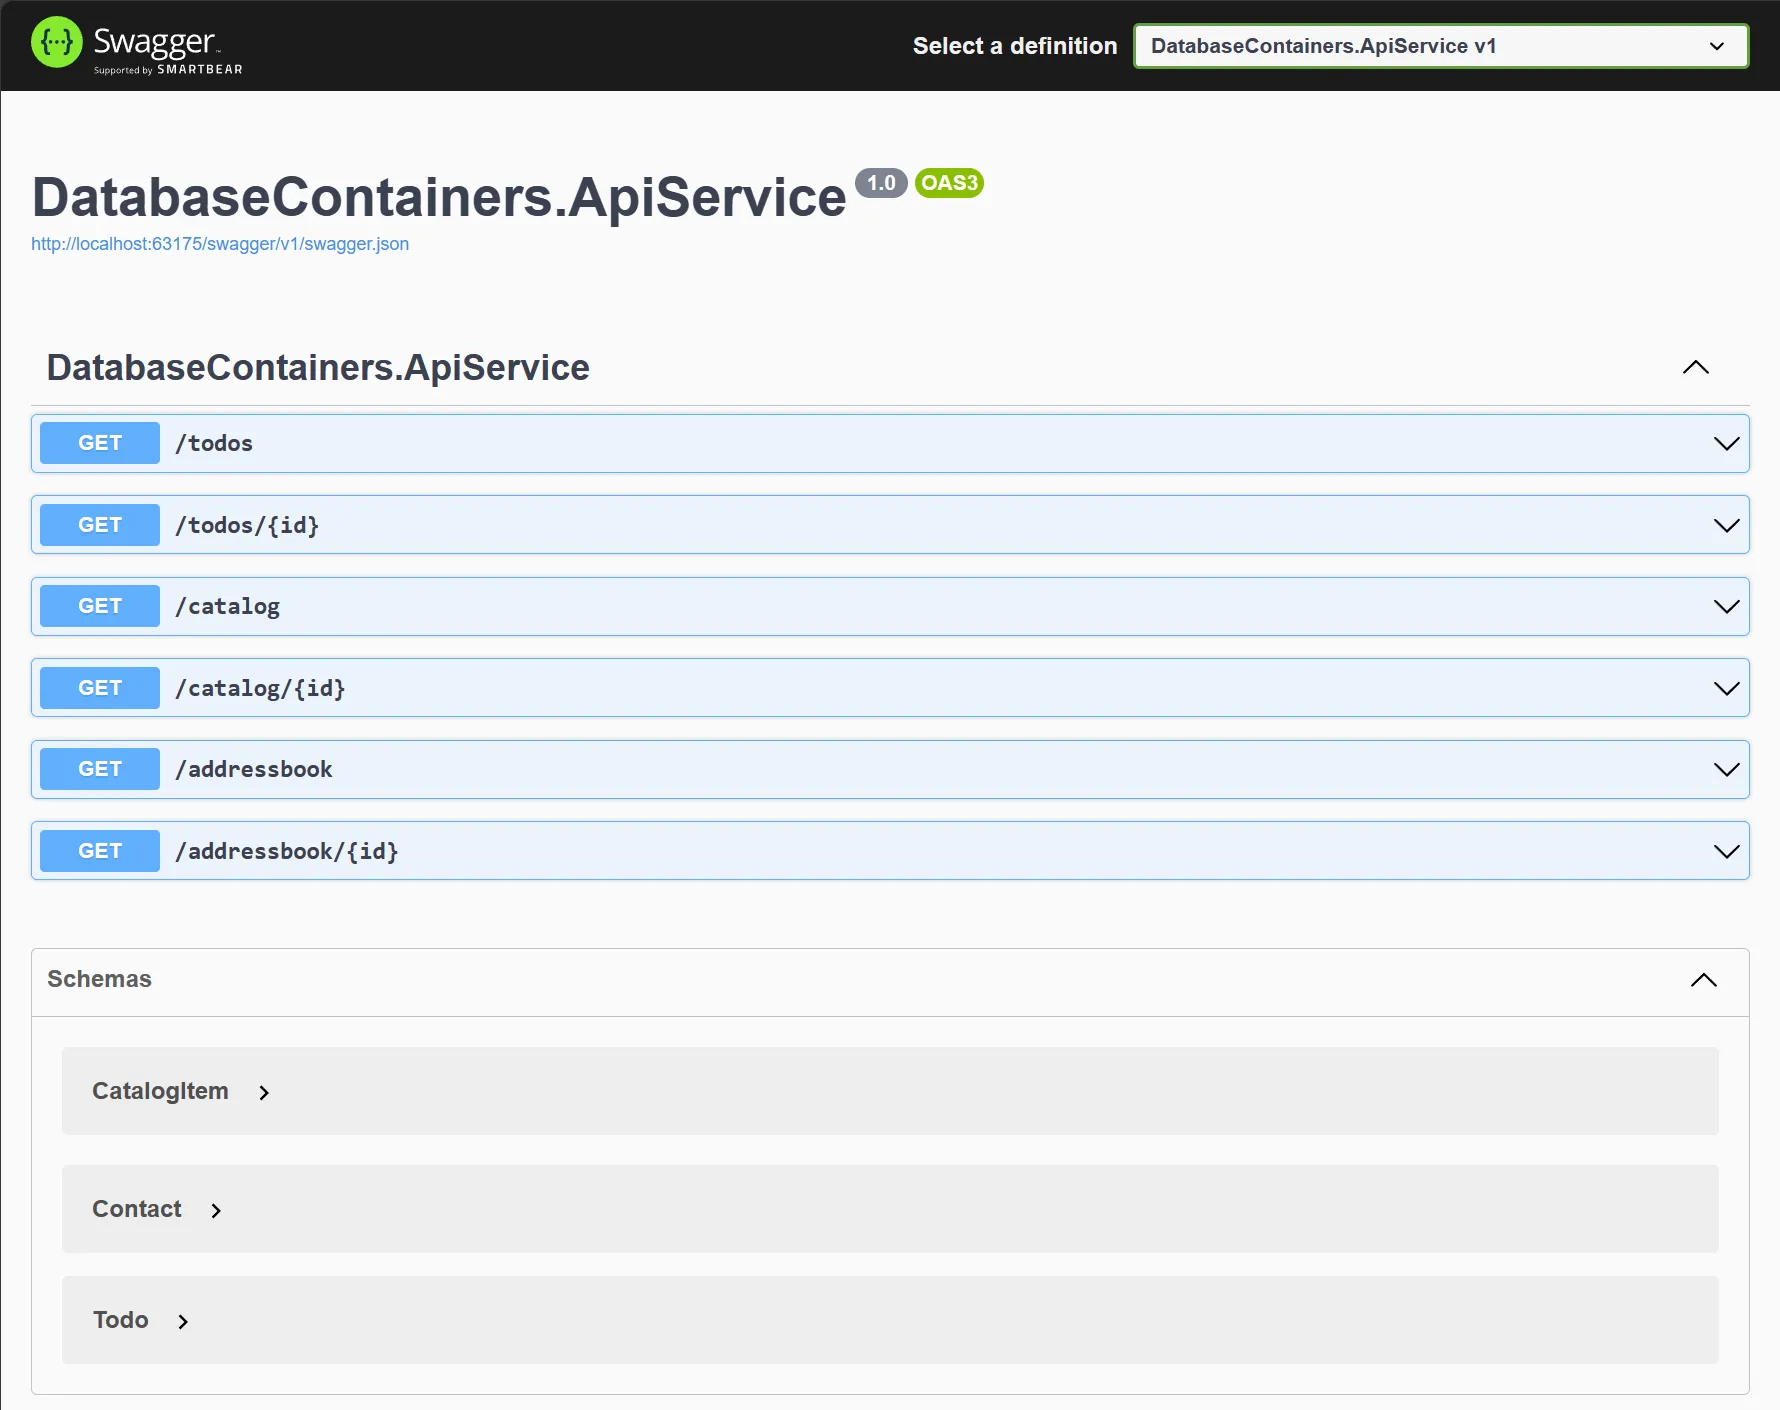Select the GET badge for /todos
This screenshot has height=1410, width=1780.
click(99, 443)
